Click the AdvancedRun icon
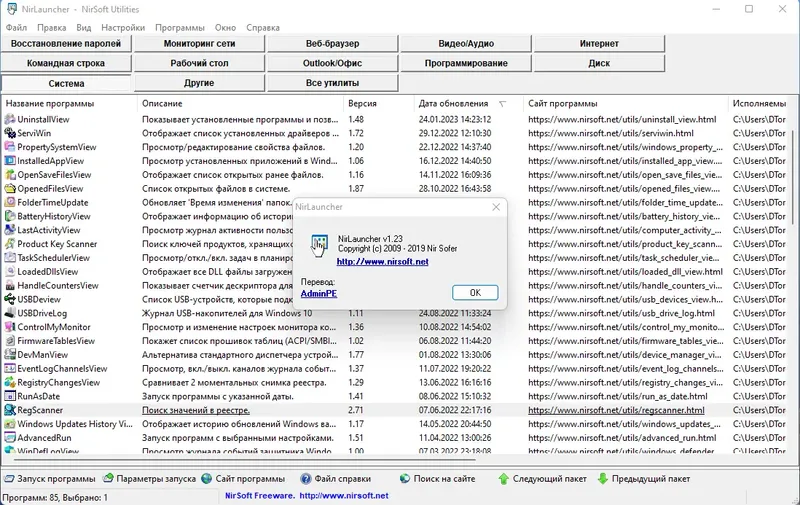 click(10, 438)
